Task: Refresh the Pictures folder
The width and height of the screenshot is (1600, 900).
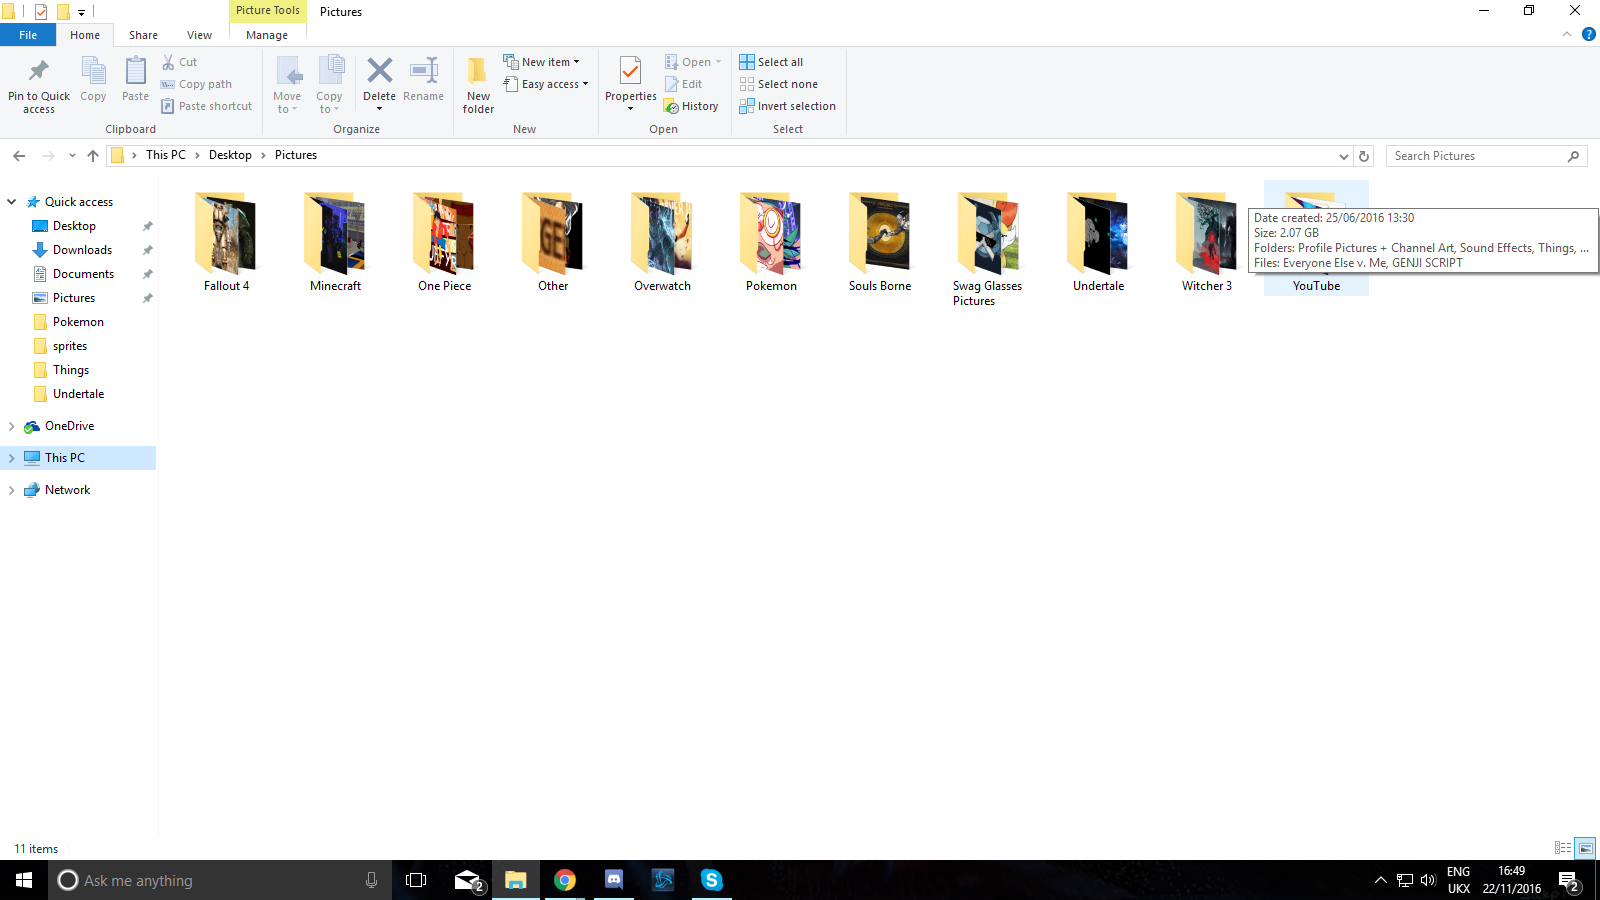Action: (1364, 156)
